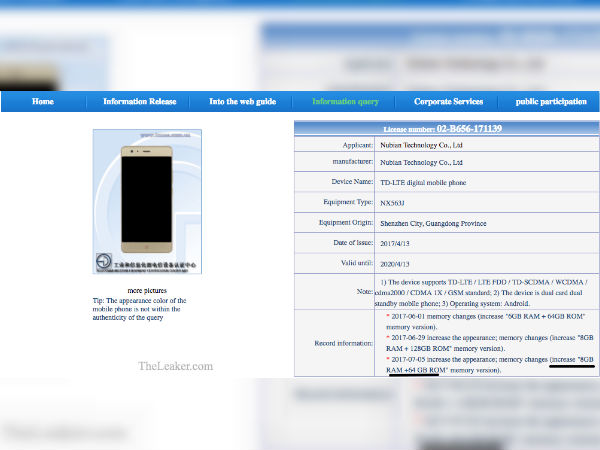Screen dimensions: 600x450
Task: Open the Home navigation item
Action: point(43,101)
